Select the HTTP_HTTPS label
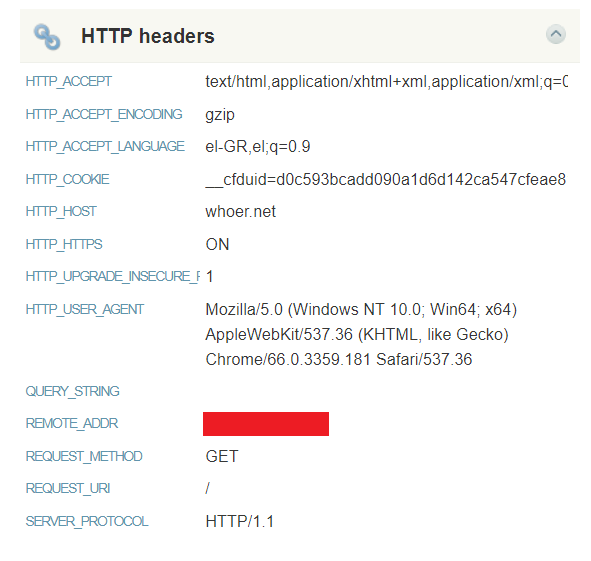 click(64, 244)
